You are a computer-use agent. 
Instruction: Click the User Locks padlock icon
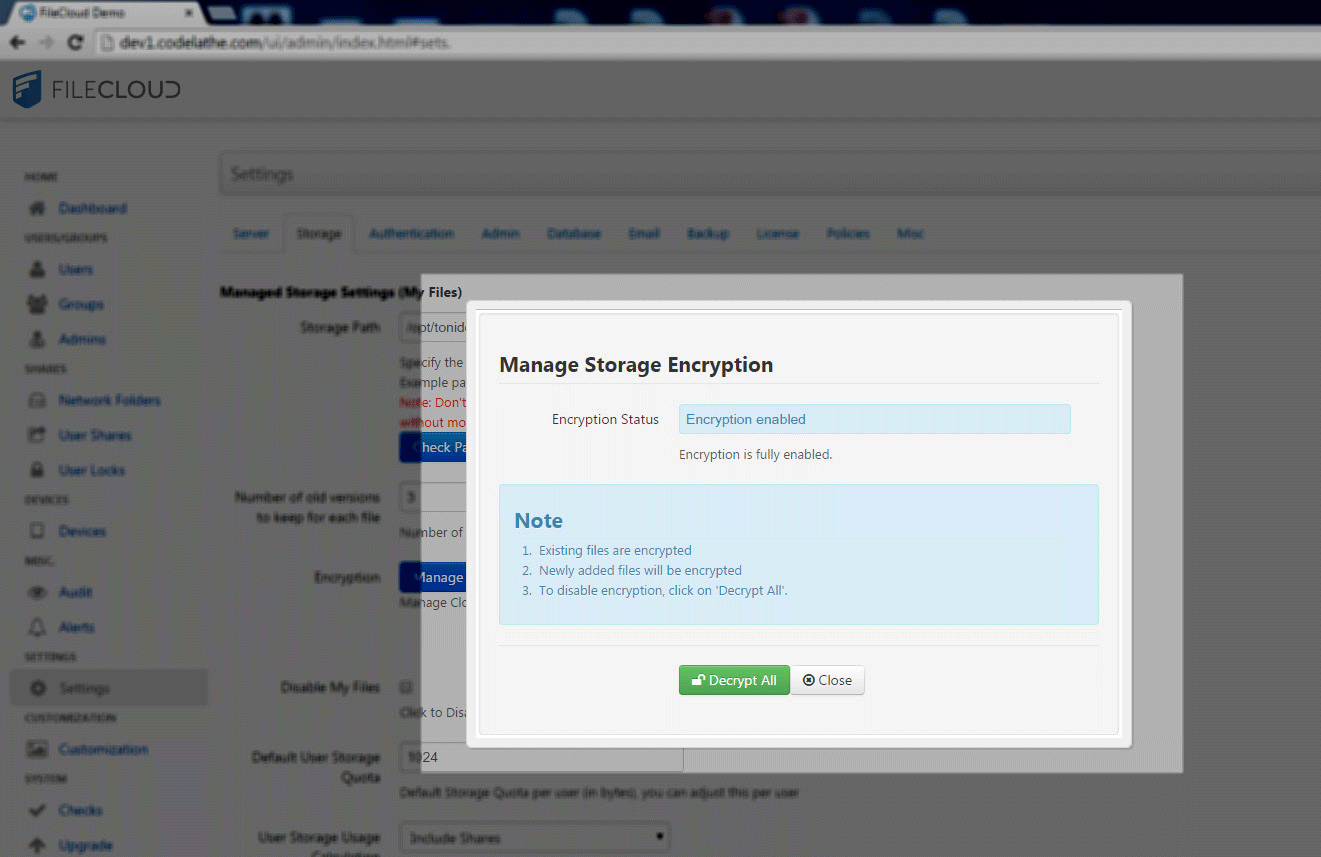coord(37,470)
